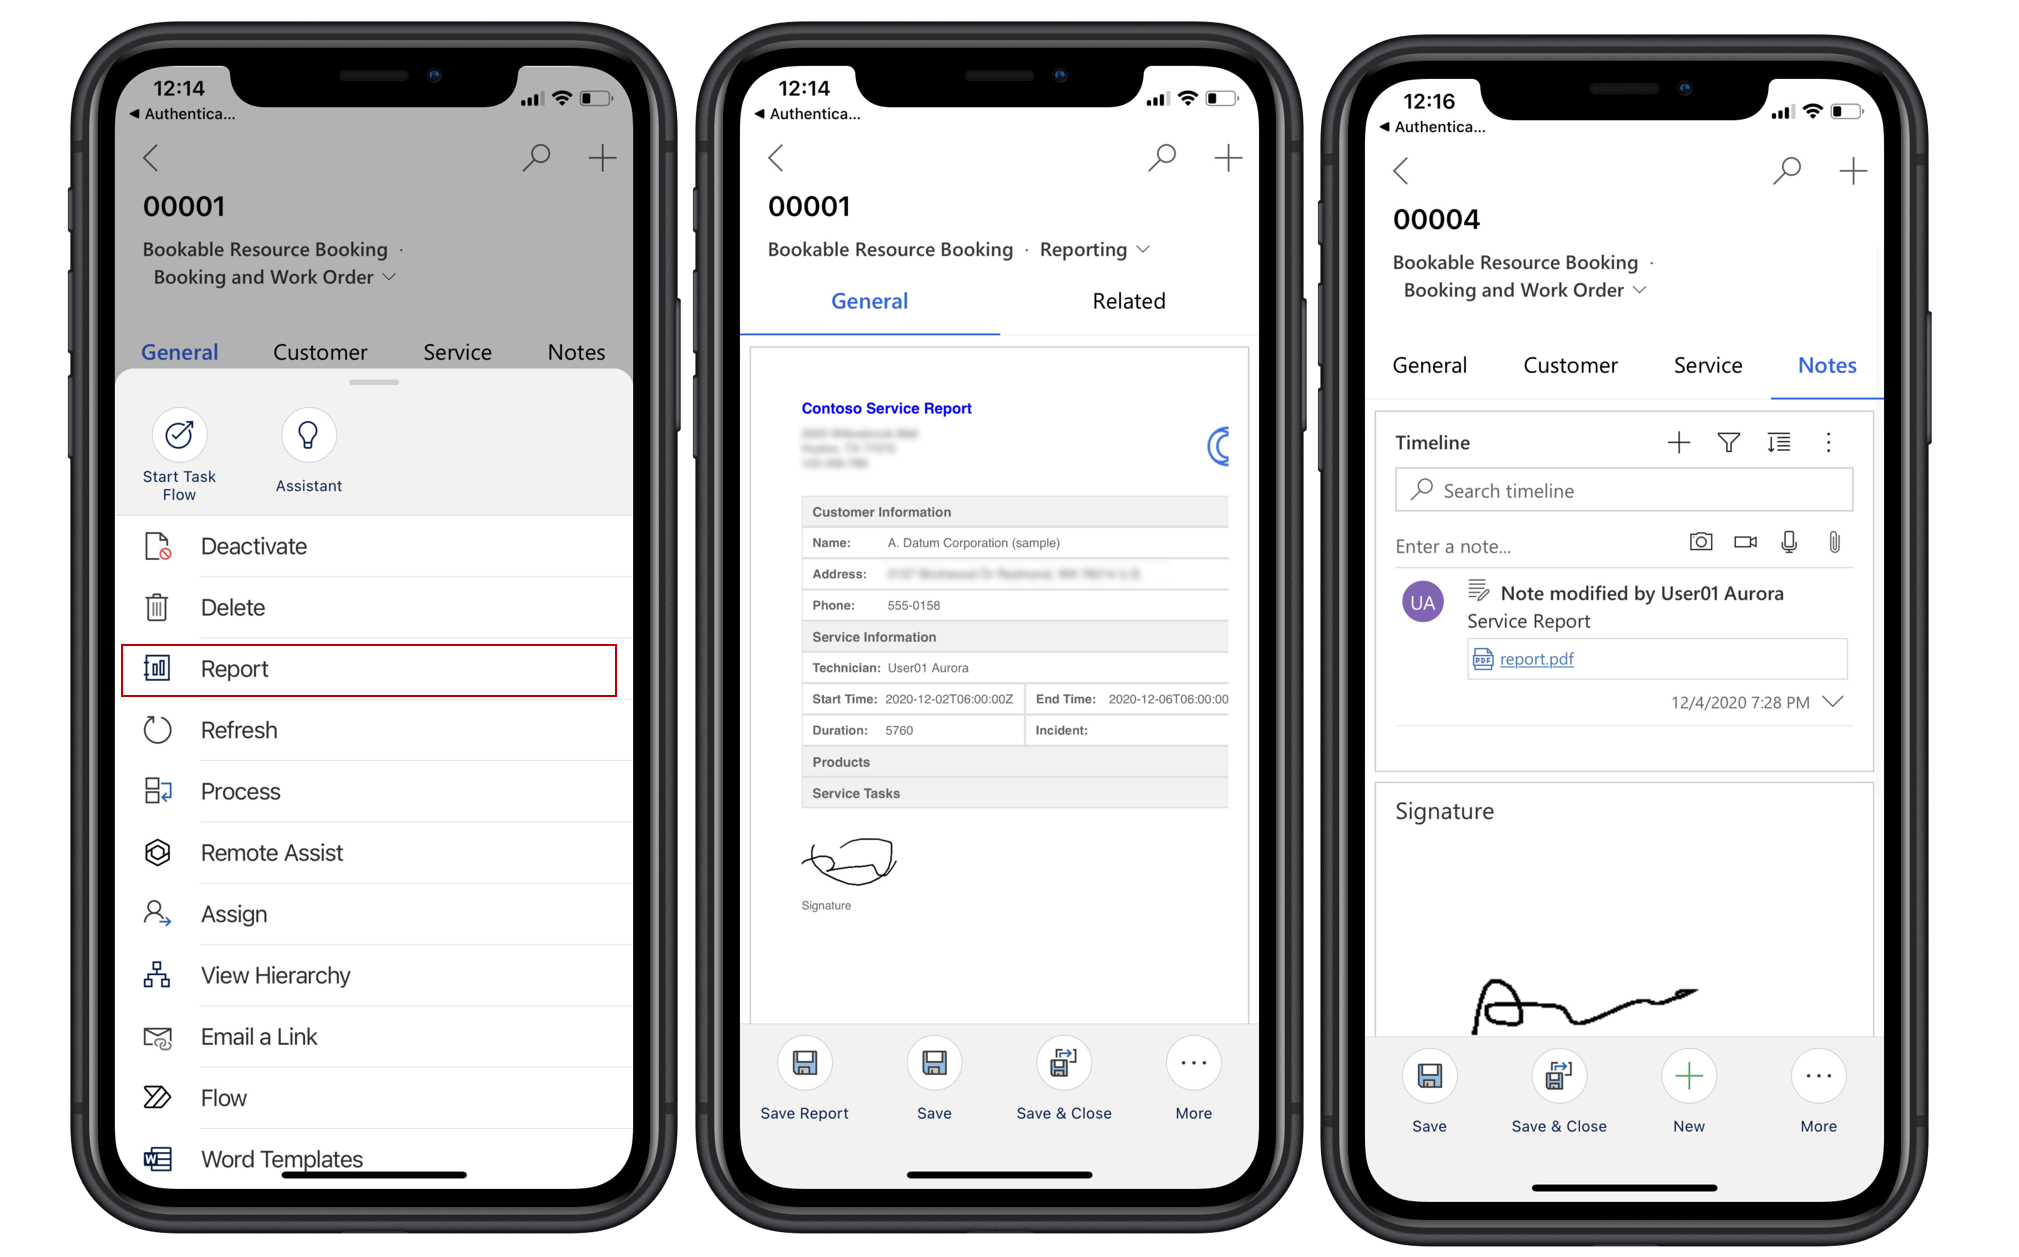Screen dimensions: 2019x1257
Task: Click the Report menu item
Action: click(x=371, y=669)
